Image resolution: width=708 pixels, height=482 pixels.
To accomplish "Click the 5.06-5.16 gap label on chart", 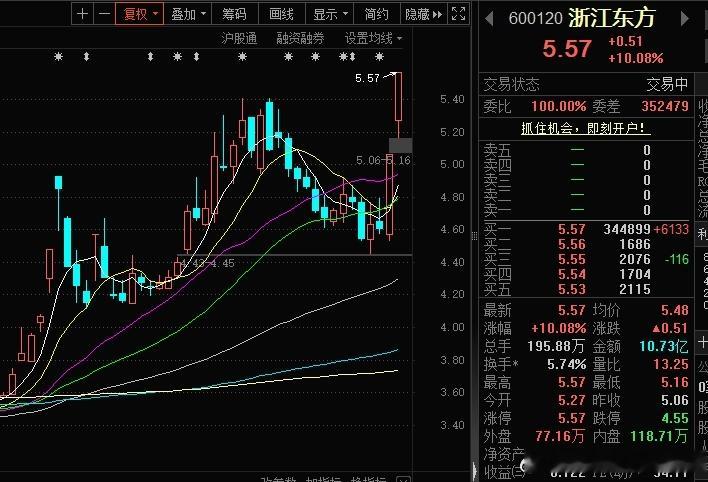I will point(383,160).
